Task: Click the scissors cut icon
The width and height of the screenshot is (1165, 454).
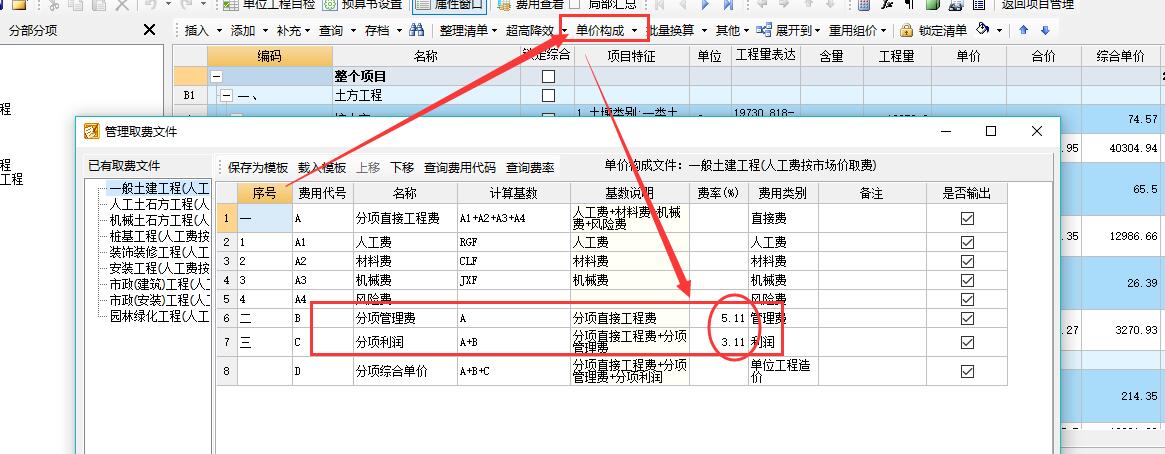Action: coord(54,4)
